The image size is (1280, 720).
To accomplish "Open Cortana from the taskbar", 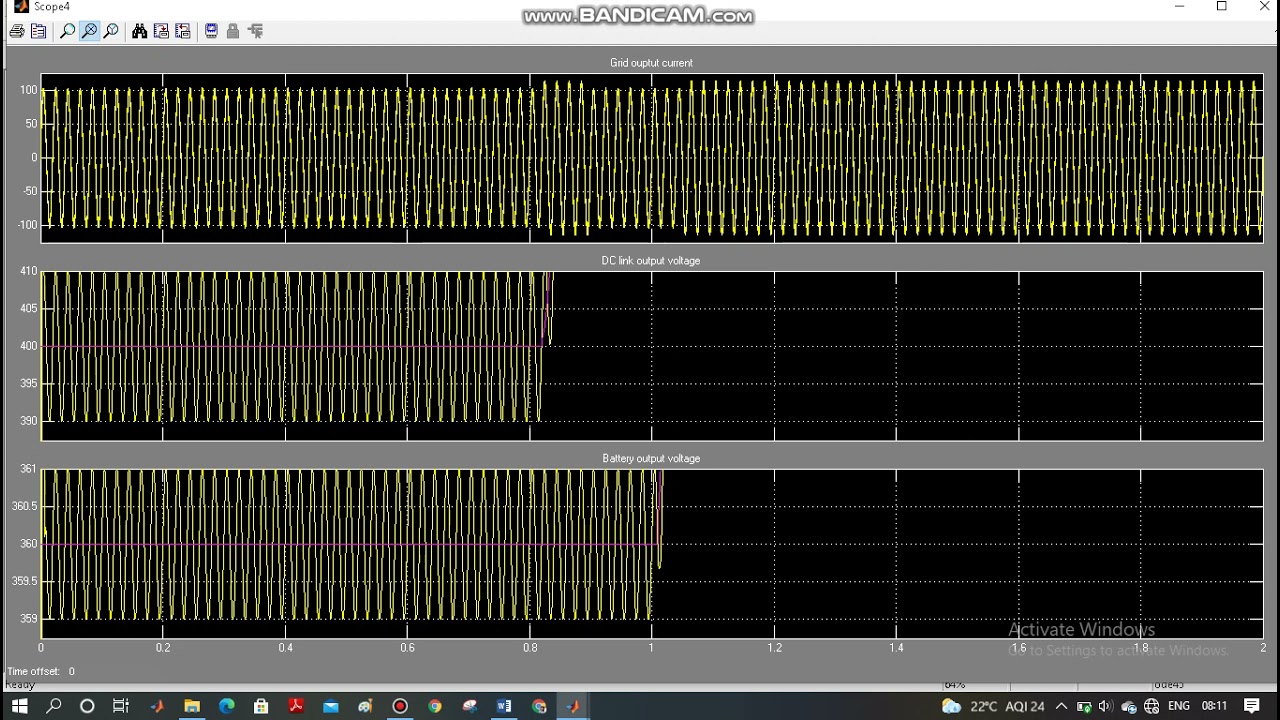I will pyautogui.click(x=87, y=706).
